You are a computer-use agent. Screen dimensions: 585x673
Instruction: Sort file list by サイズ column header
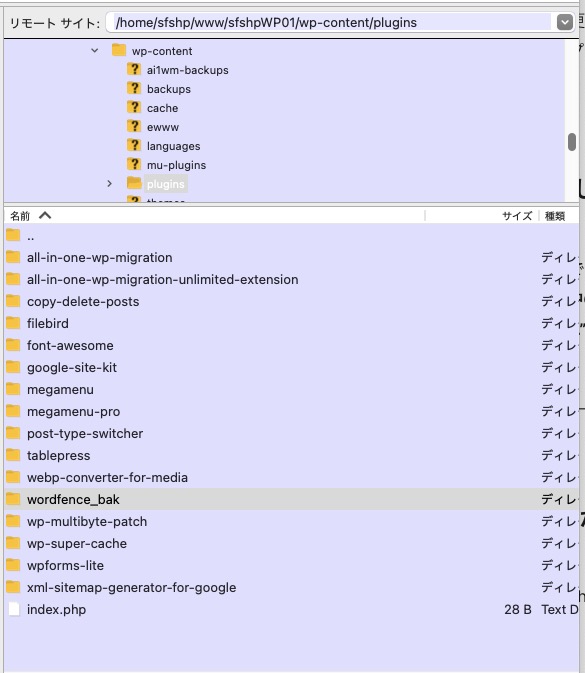517,215
